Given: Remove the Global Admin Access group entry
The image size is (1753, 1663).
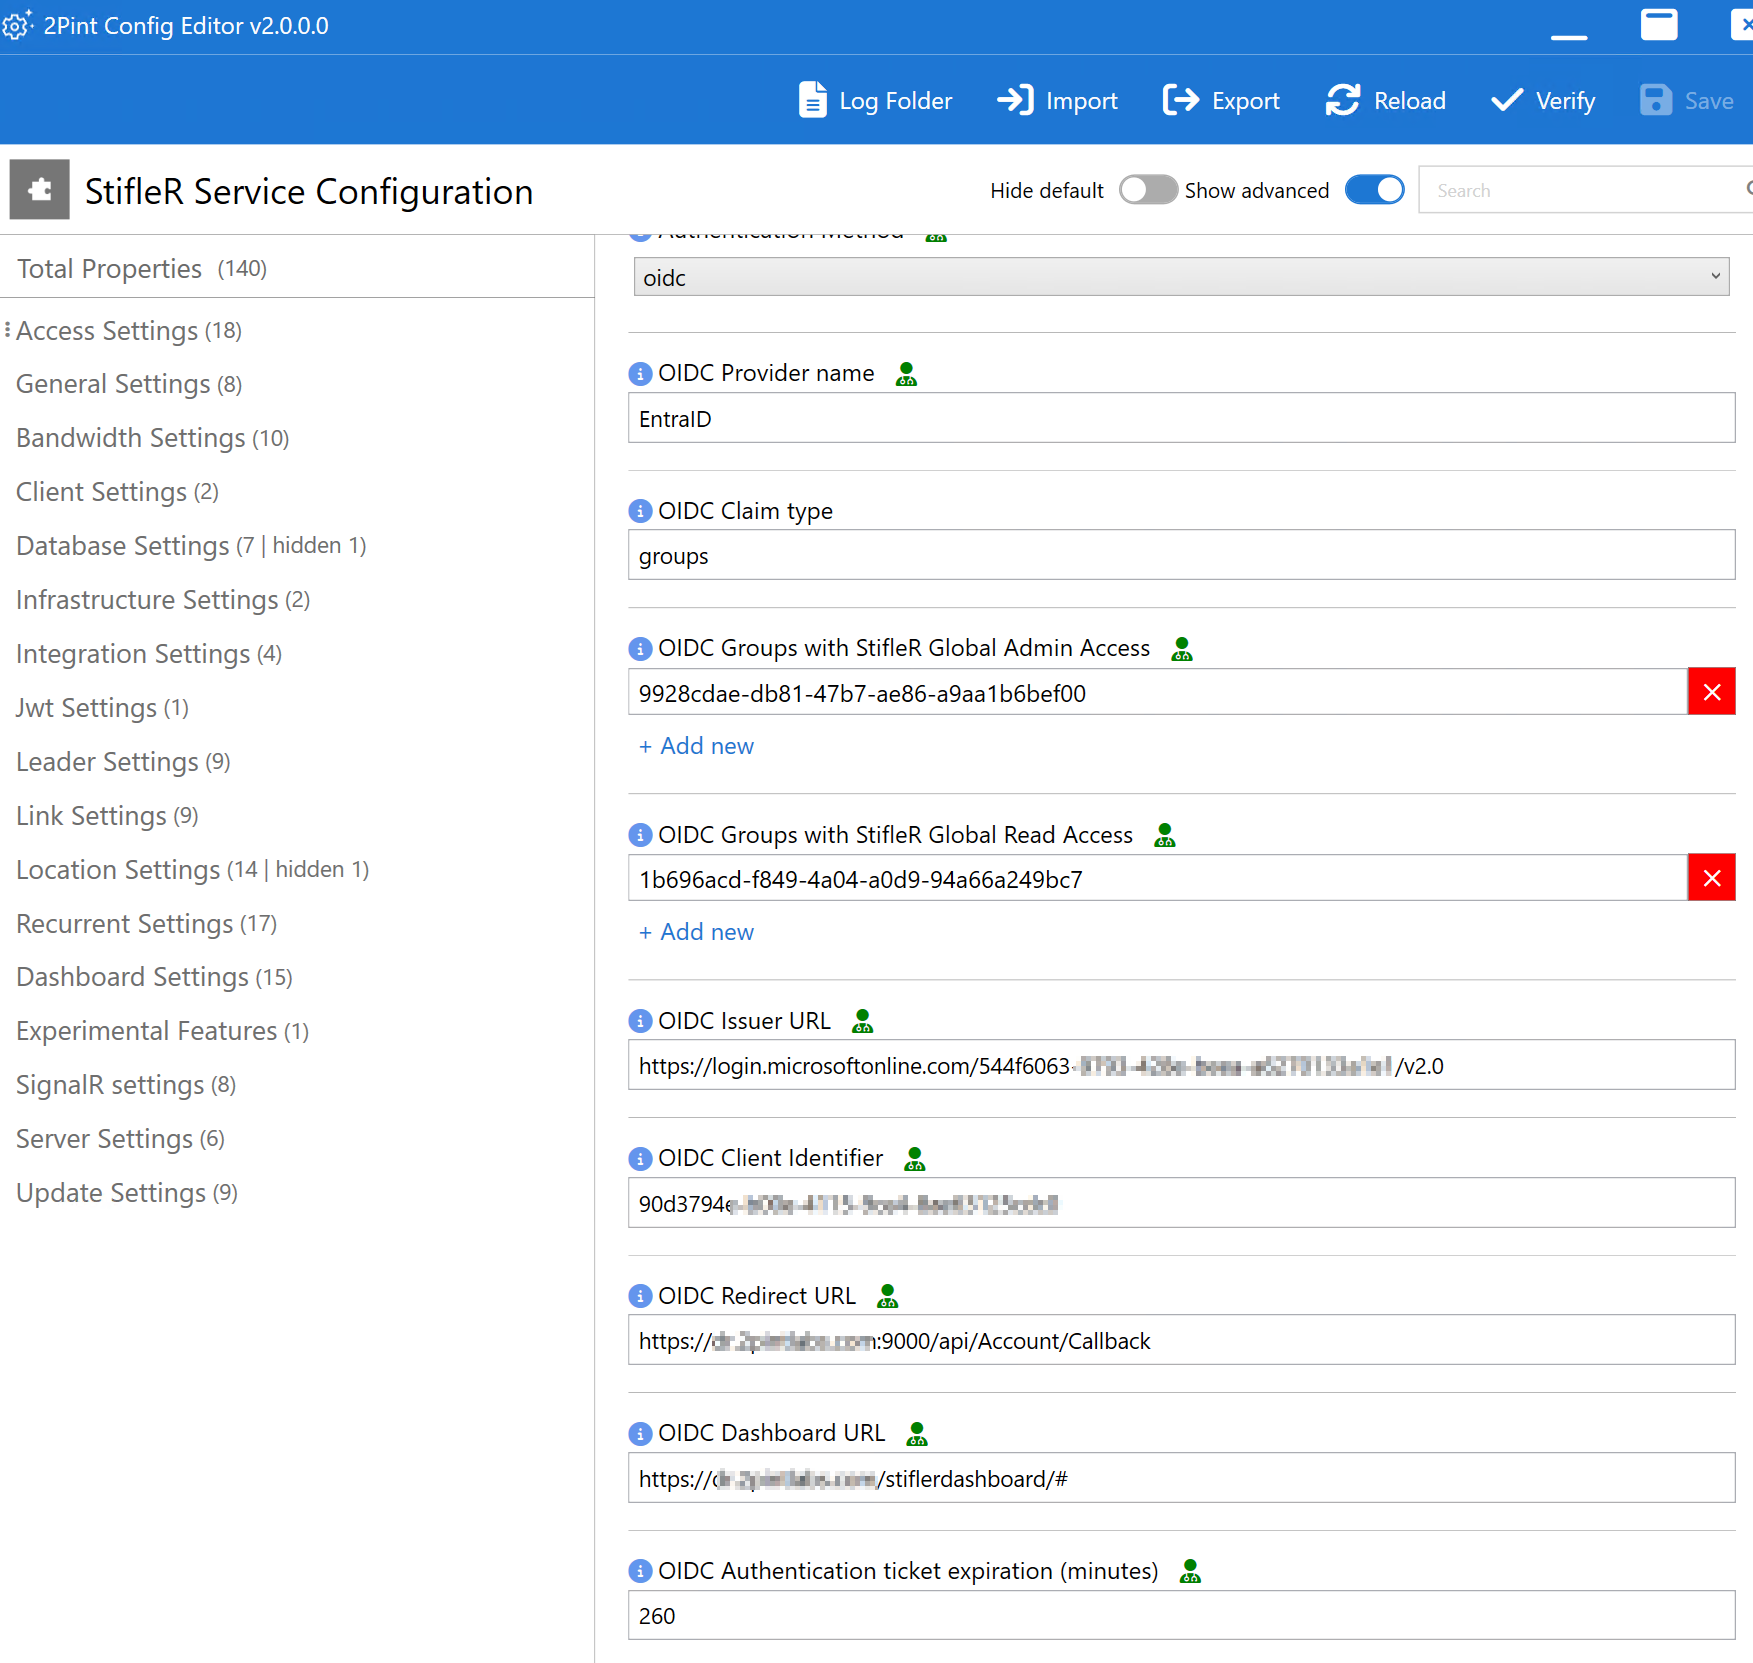Looking at the screenshot, I should coord(1712,692).
